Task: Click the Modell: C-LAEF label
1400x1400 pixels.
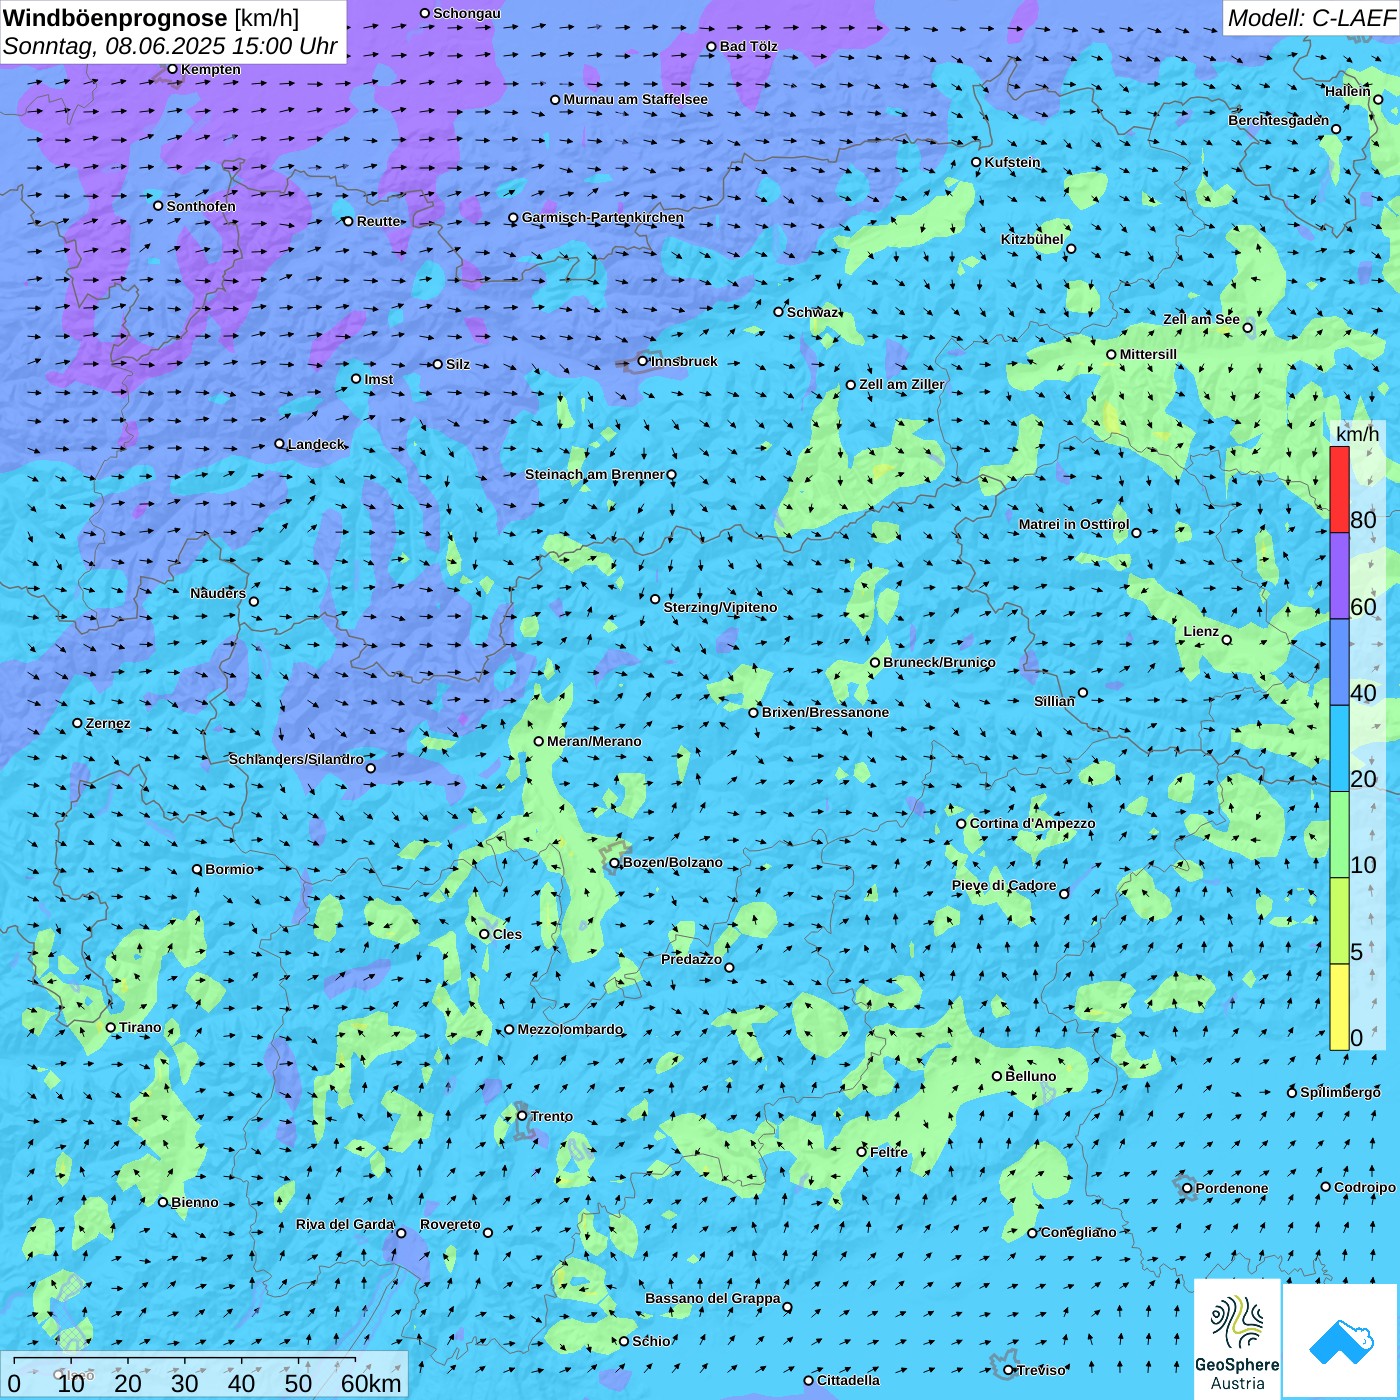Action: coord(1311,18)
